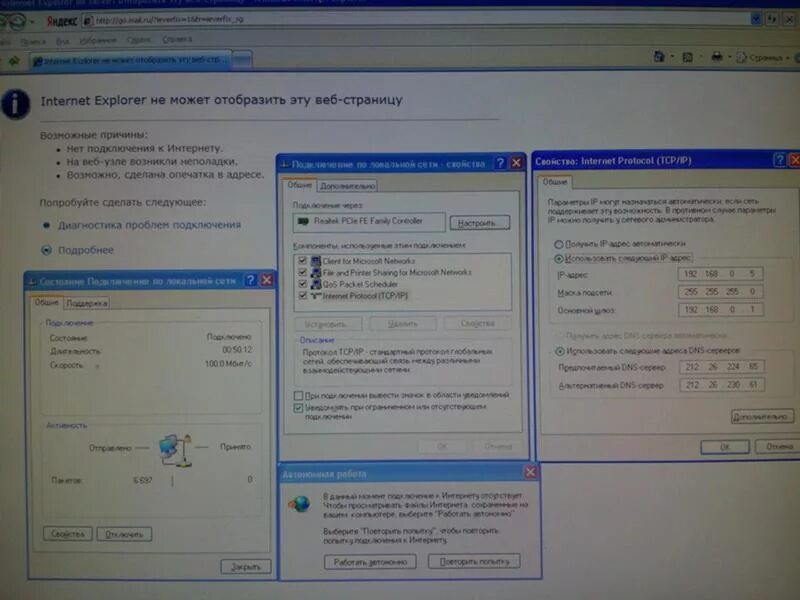Viewport: 800px width, 600px height.
Task: Select use following DNS server addresses radio
Action: tap(560, 351)
